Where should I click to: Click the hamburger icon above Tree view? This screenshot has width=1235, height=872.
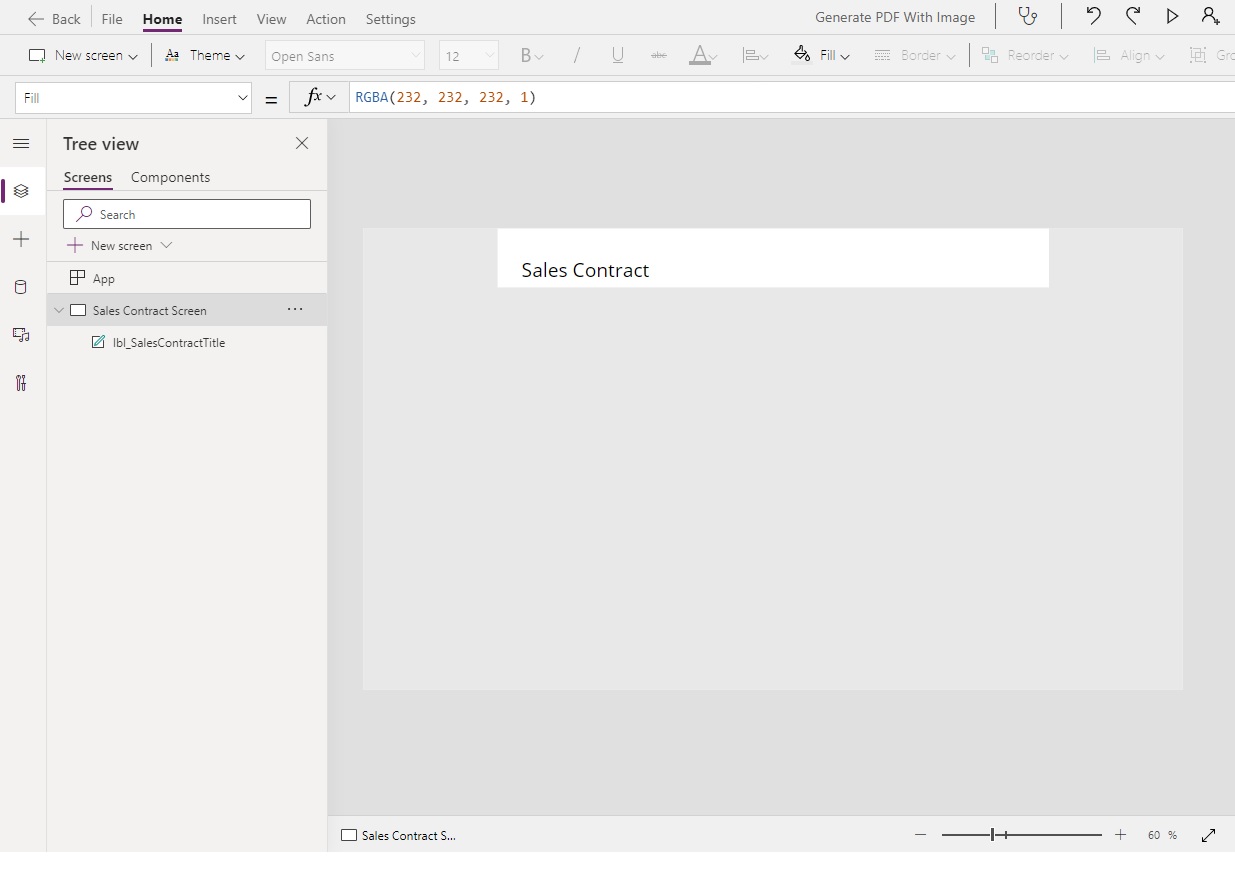click(x=21, y=143)
